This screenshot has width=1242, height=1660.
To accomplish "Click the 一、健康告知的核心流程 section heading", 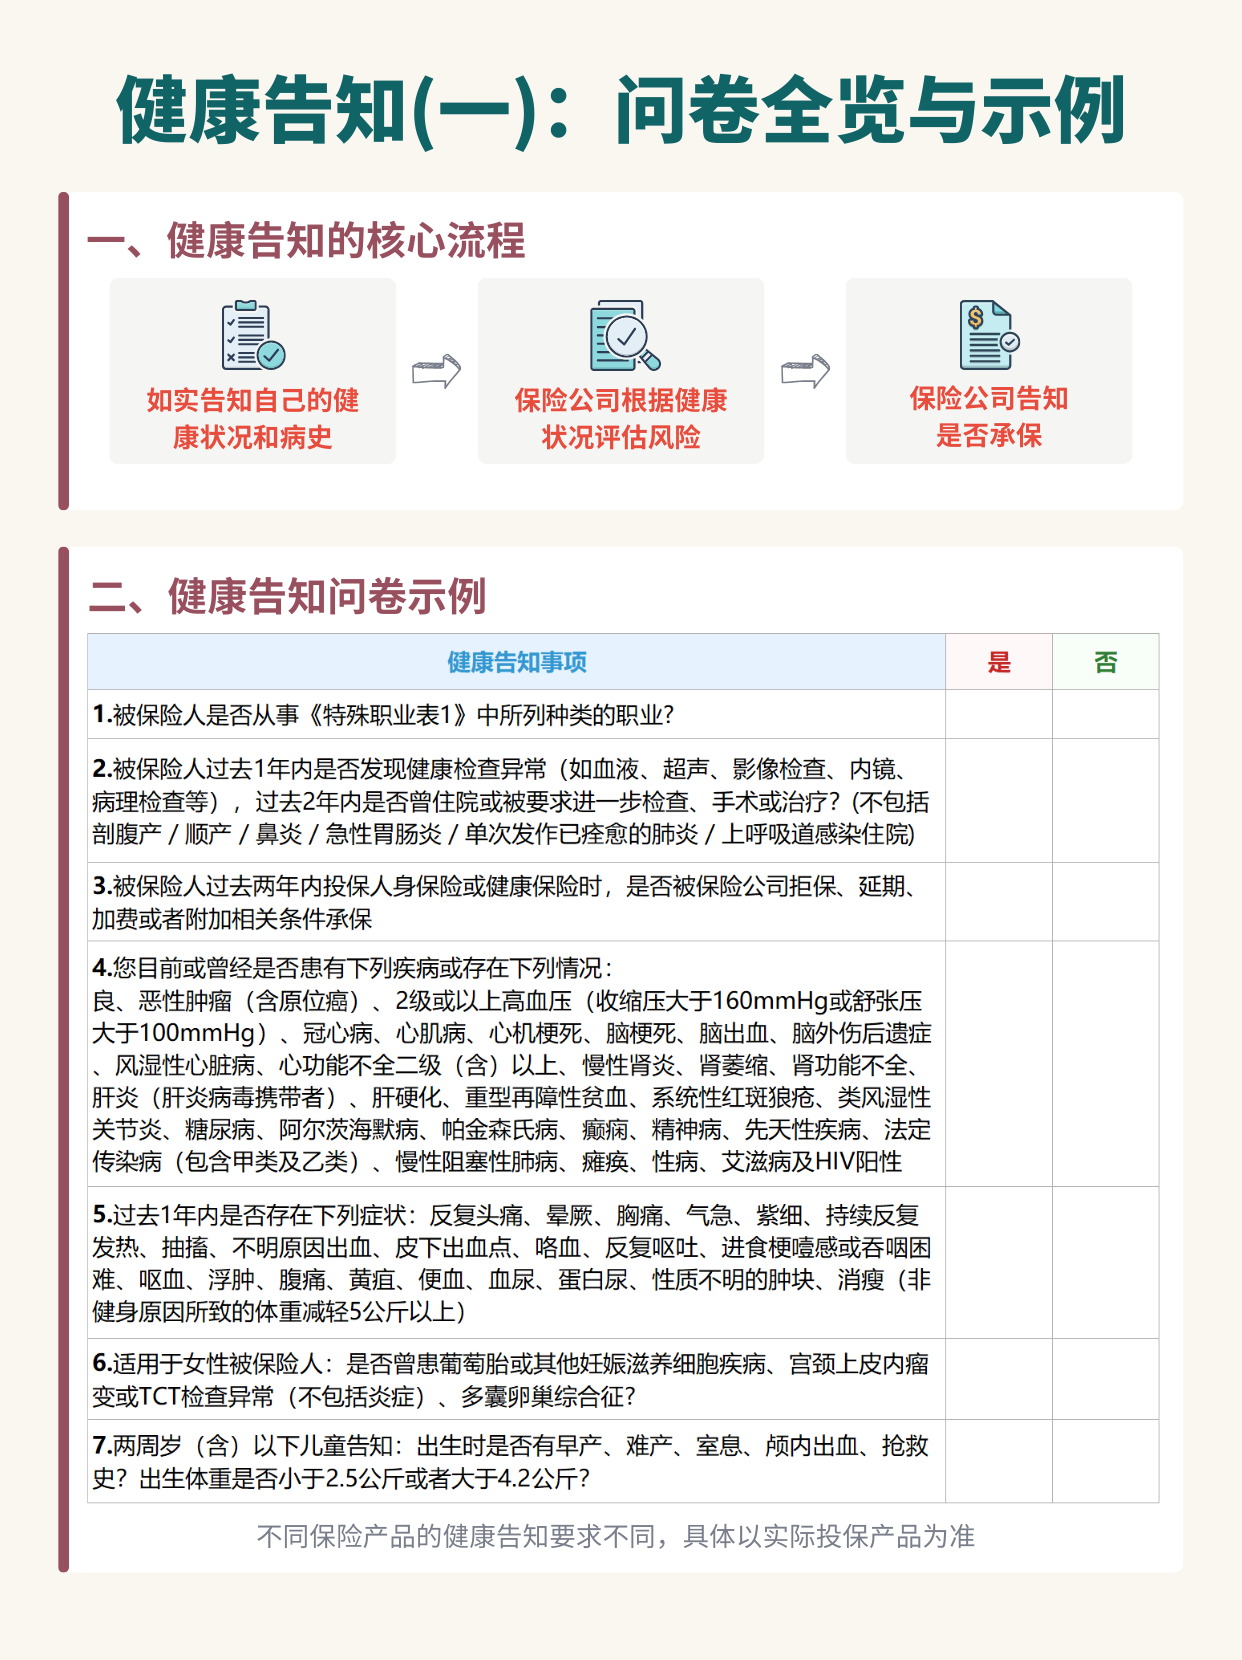I will click(x=307, y=241).
